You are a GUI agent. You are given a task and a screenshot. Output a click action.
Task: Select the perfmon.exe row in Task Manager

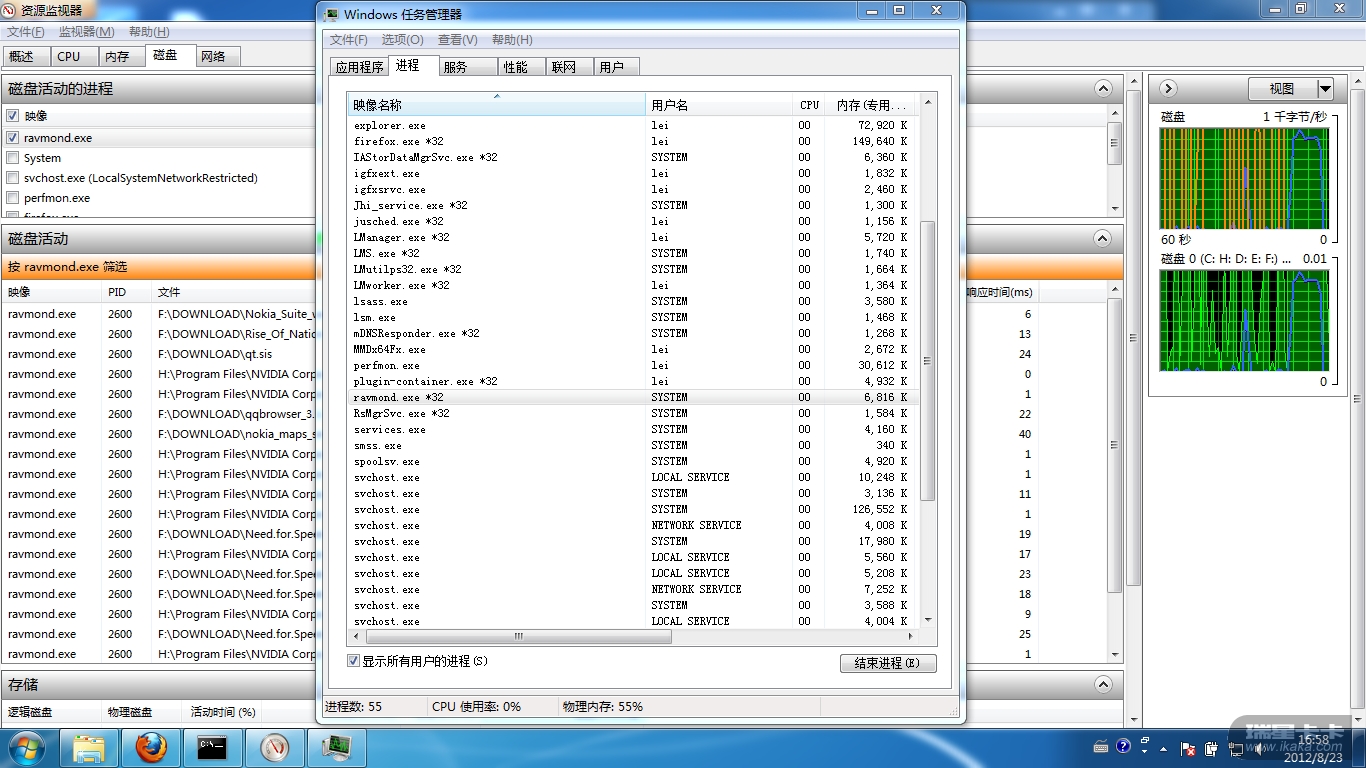click(x=633, y=365)
